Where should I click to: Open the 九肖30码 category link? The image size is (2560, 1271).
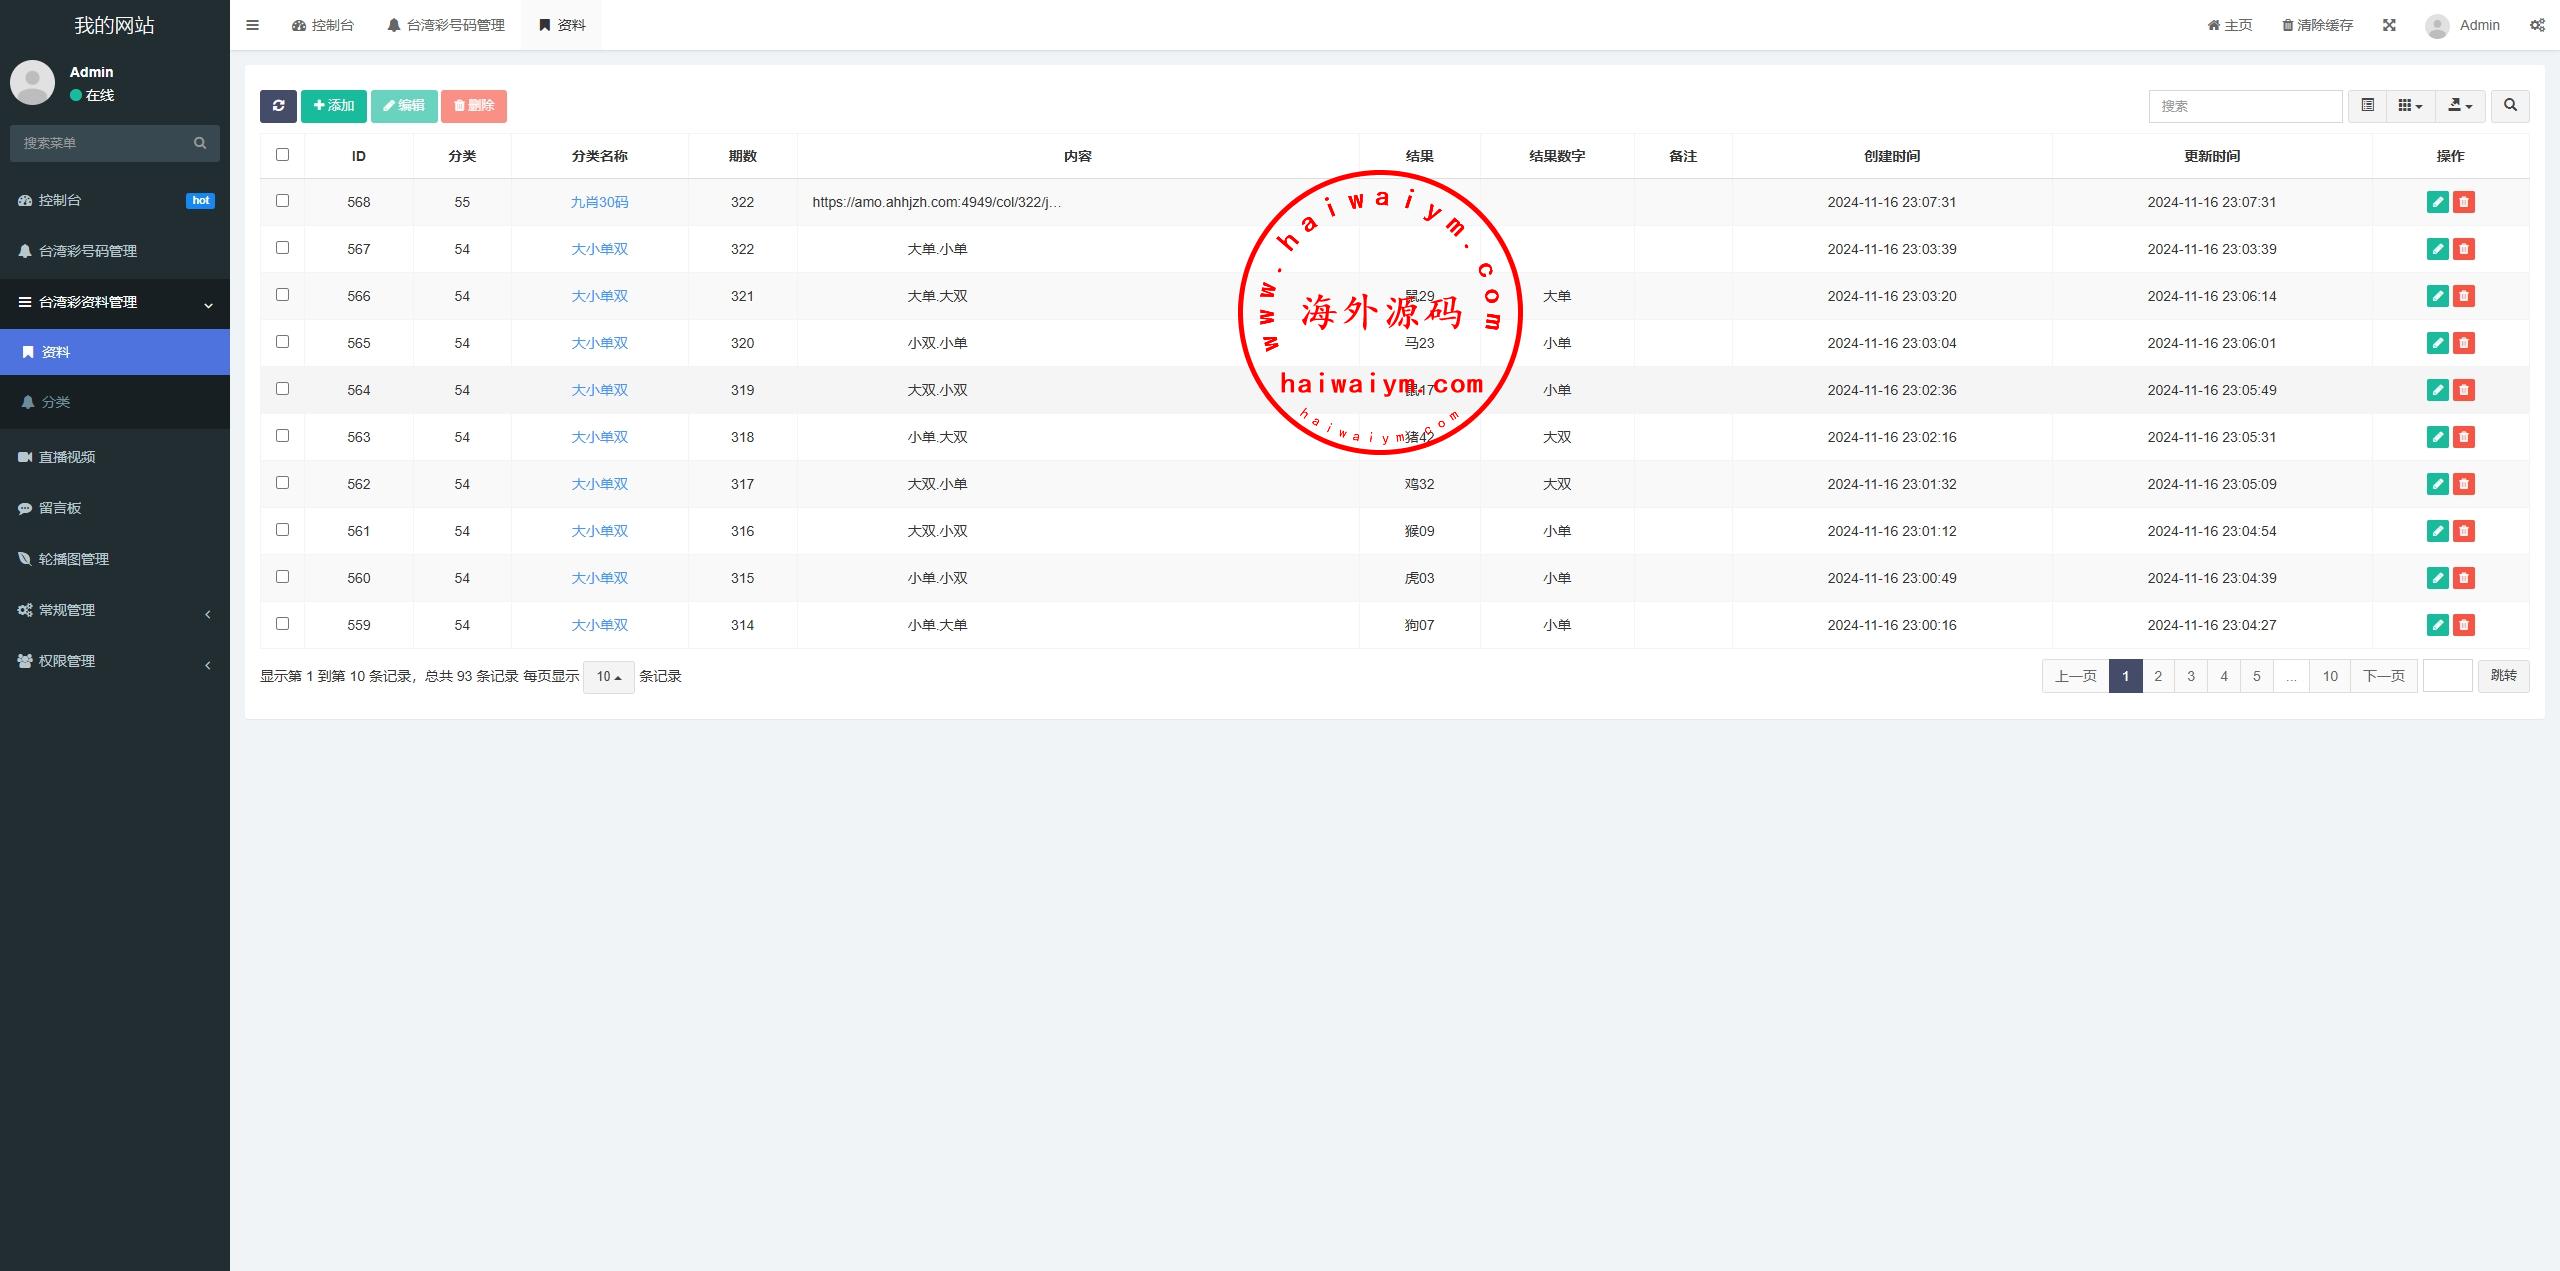[599, 202]
